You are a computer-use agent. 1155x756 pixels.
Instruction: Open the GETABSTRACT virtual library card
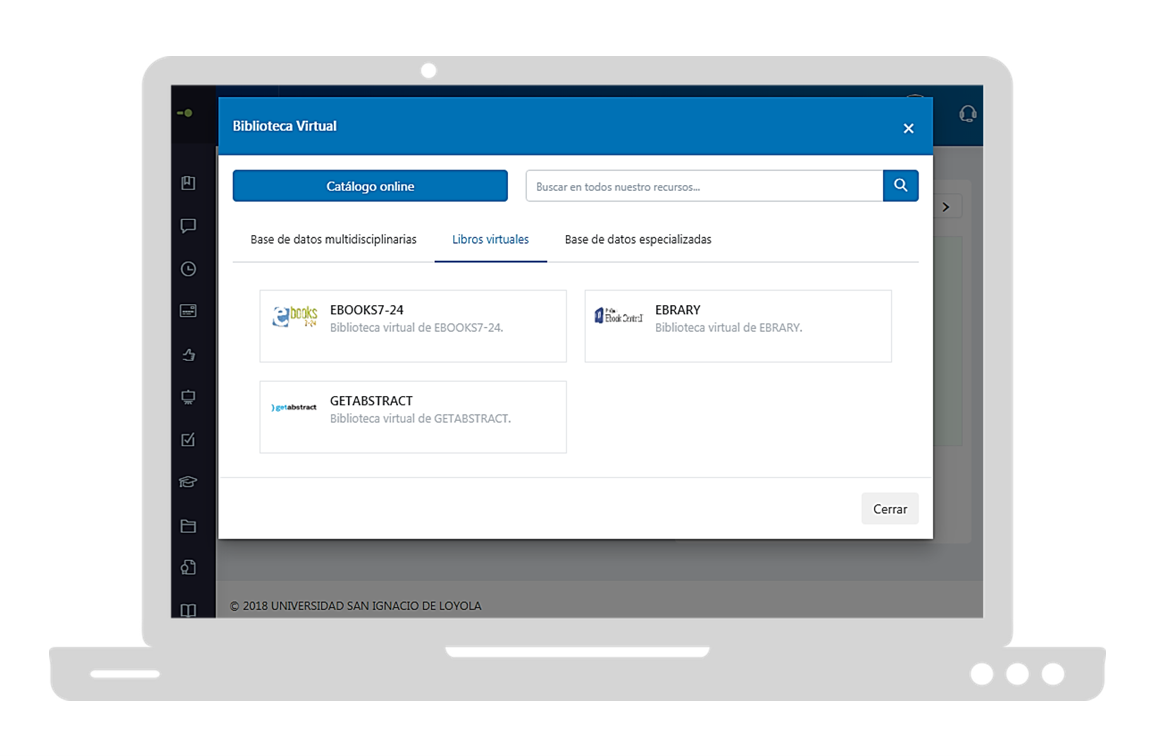tap(413, 417)
